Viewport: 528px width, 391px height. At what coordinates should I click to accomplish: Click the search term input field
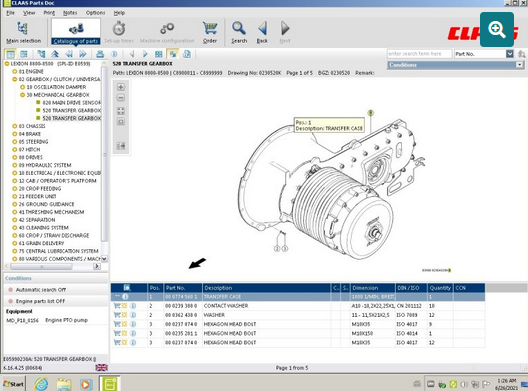[419, 54]
